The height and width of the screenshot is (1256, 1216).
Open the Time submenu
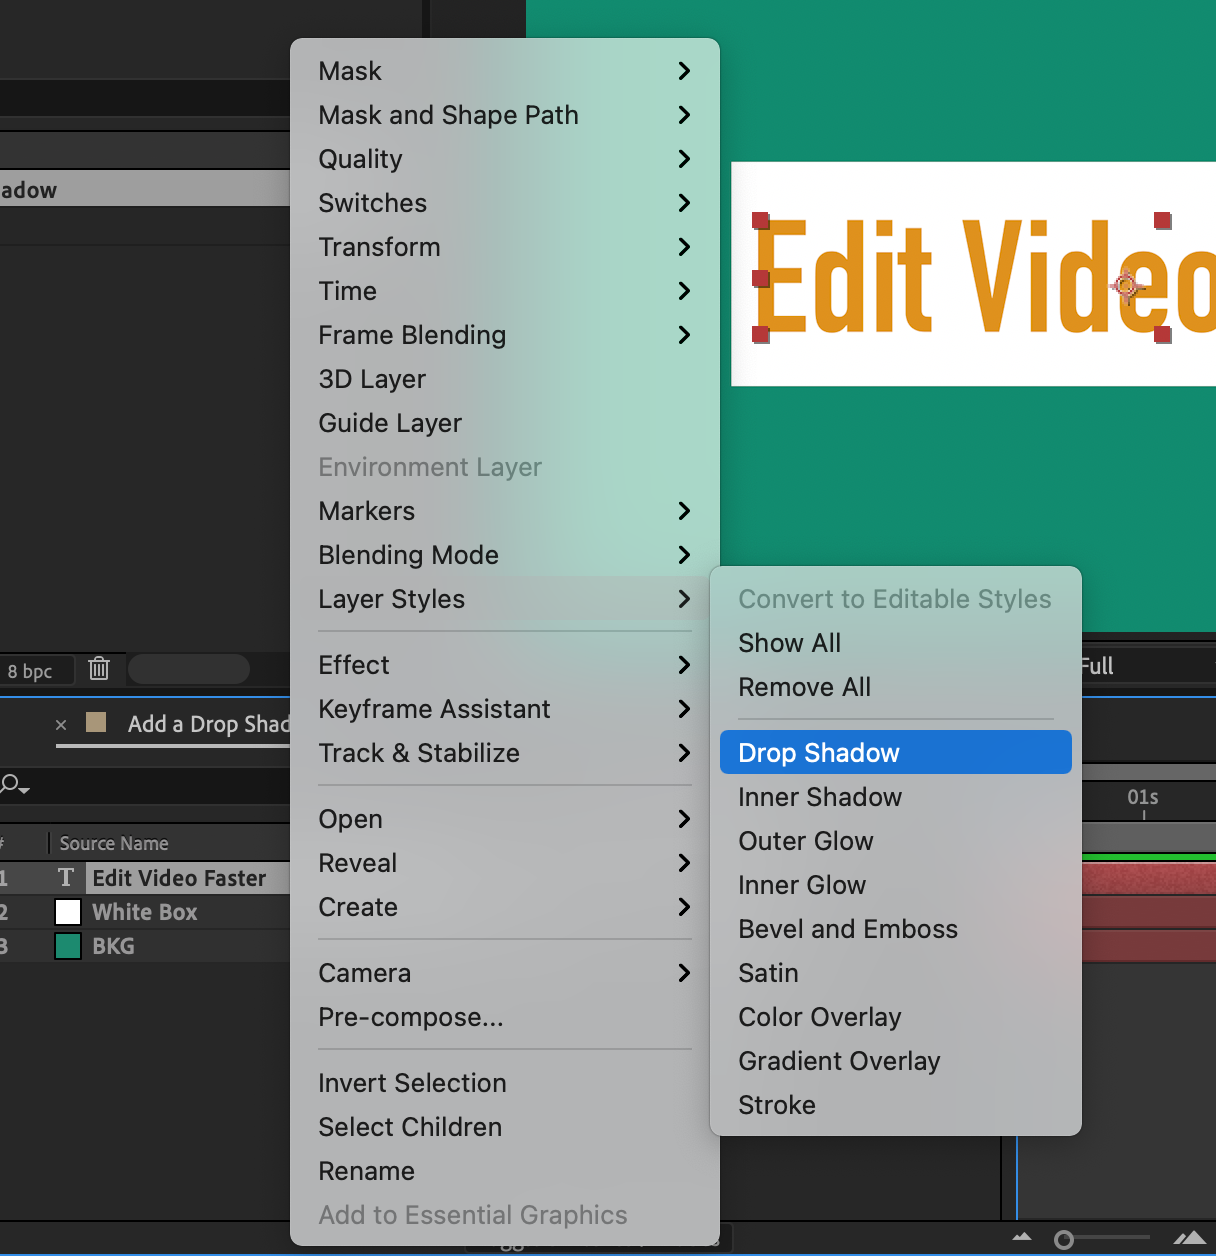(505, 291)
